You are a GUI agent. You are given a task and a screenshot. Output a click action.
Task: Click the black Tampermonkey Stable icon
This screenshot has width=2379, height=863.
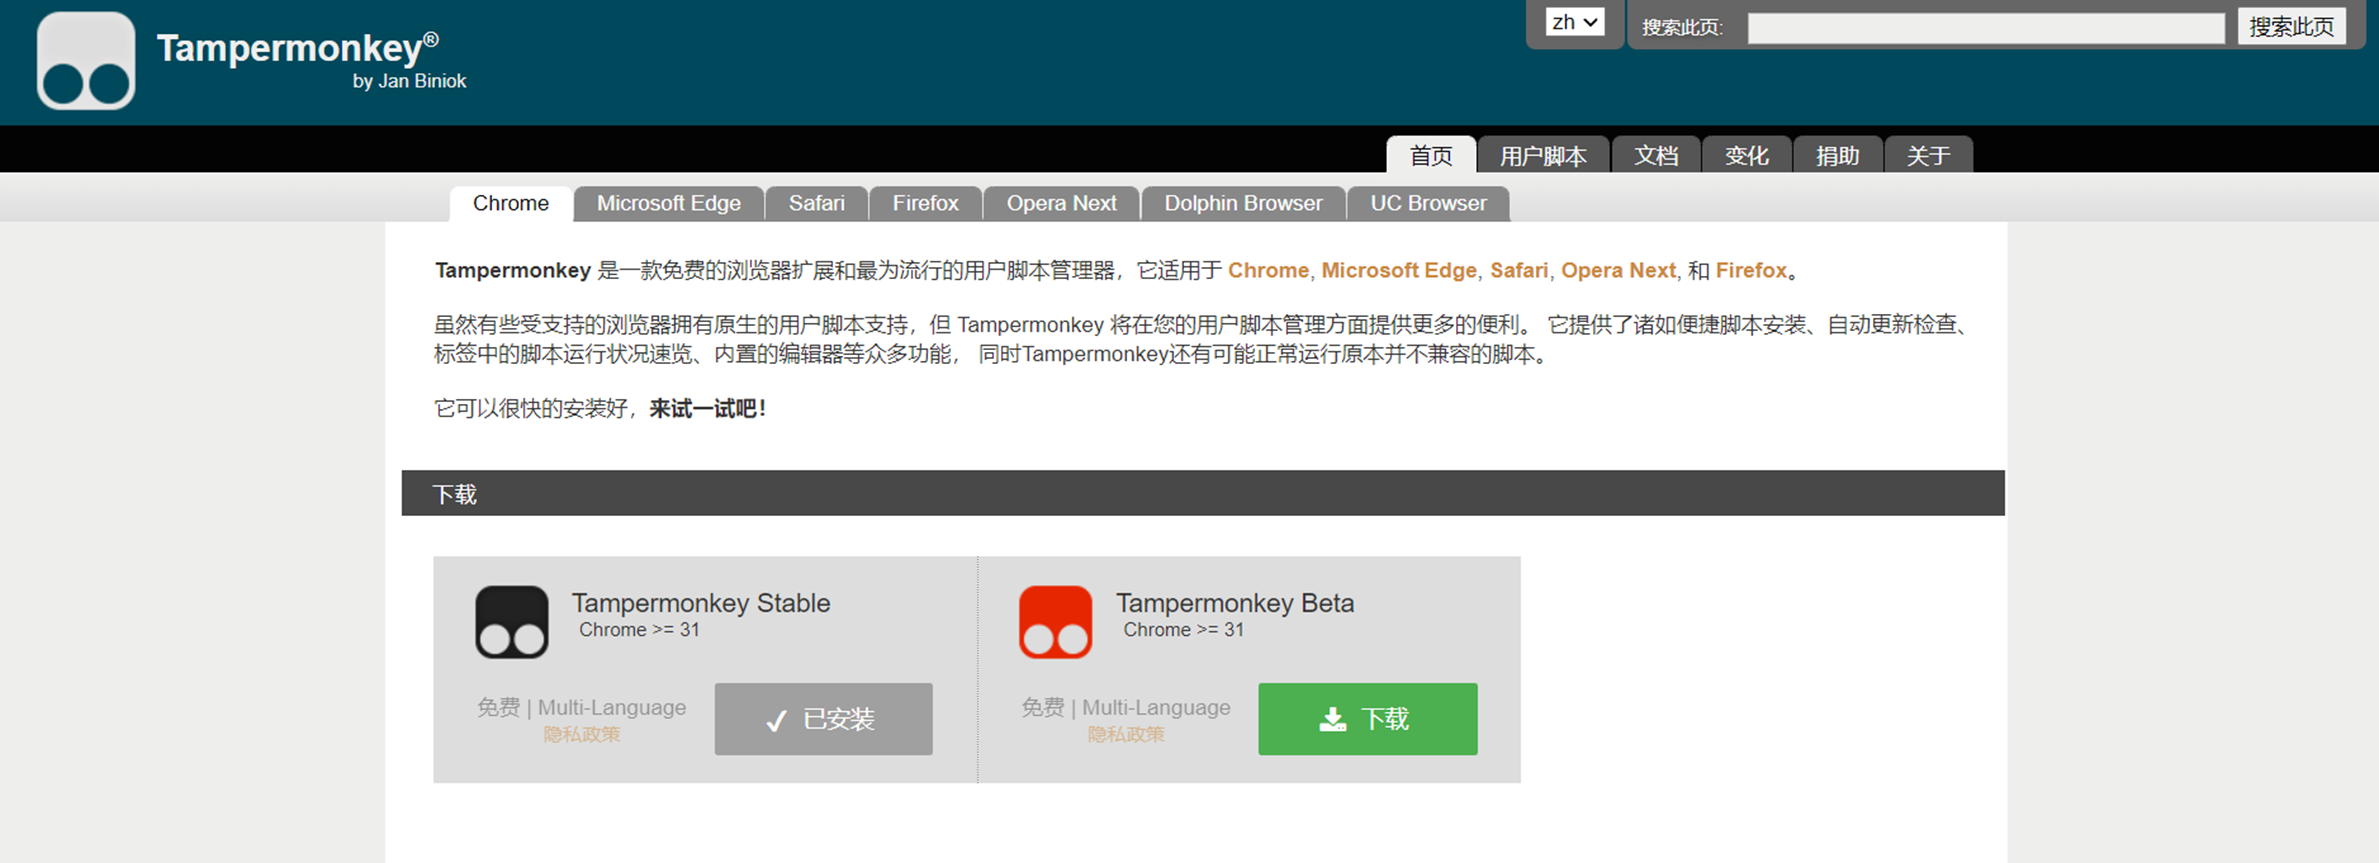point(511,622)
